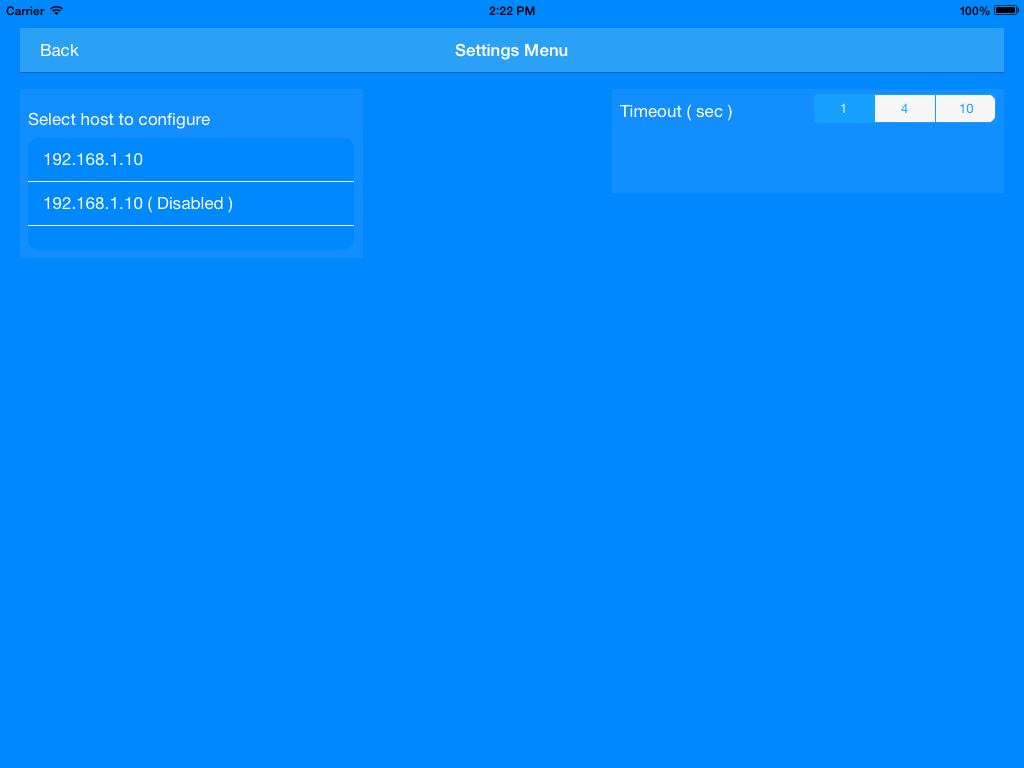The image size is (1024, 768).
Task: Click the Wi-Fi signal icon
Action: click(x=56, y=11)
